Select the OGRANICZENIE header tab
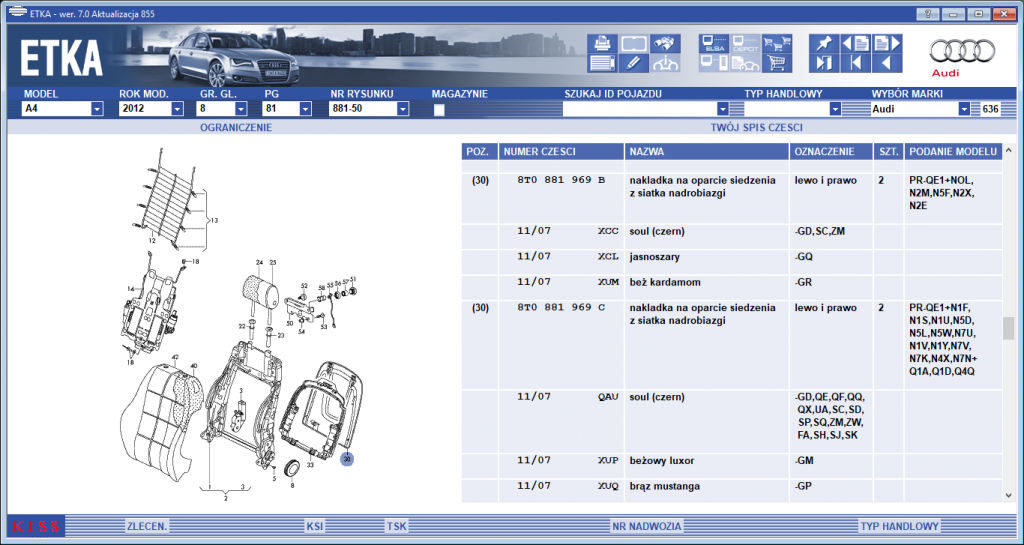 [x=236, y=128]
